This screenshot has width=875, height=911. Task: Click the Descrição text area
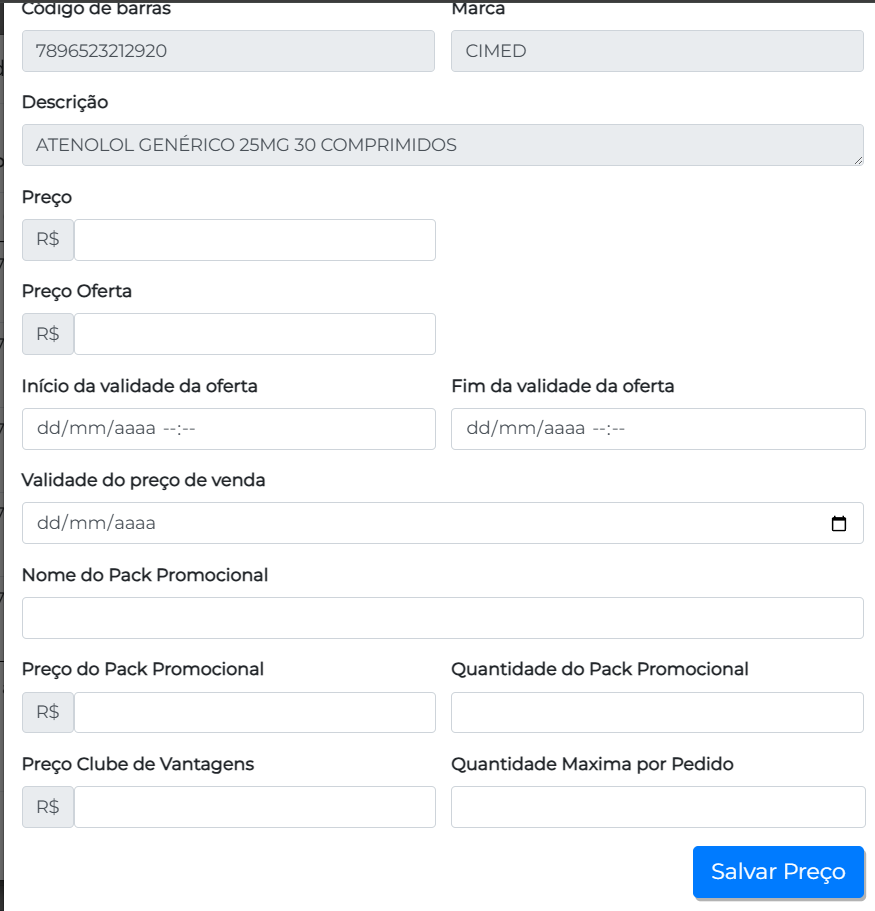442,145
